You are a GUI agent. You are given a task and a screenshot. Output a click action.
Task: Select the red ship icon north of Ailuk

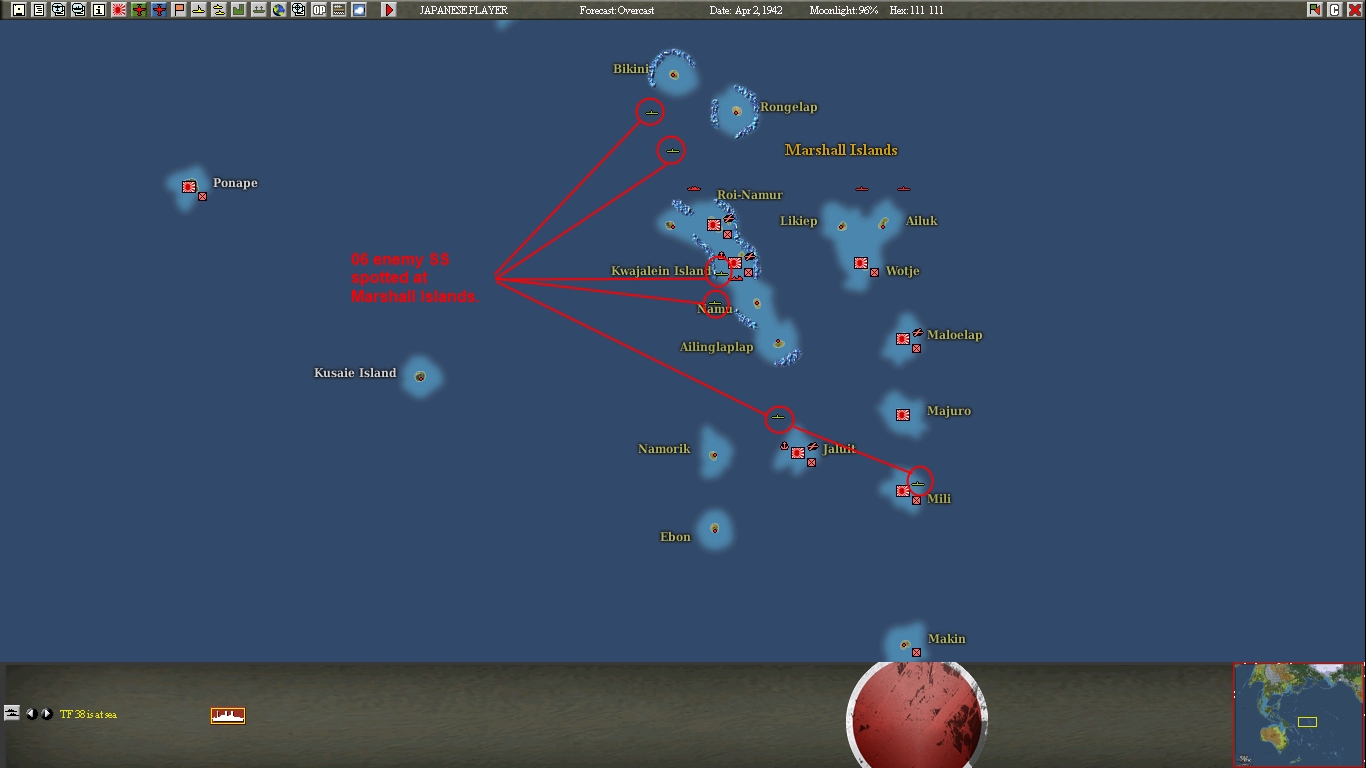click(904, 188)
